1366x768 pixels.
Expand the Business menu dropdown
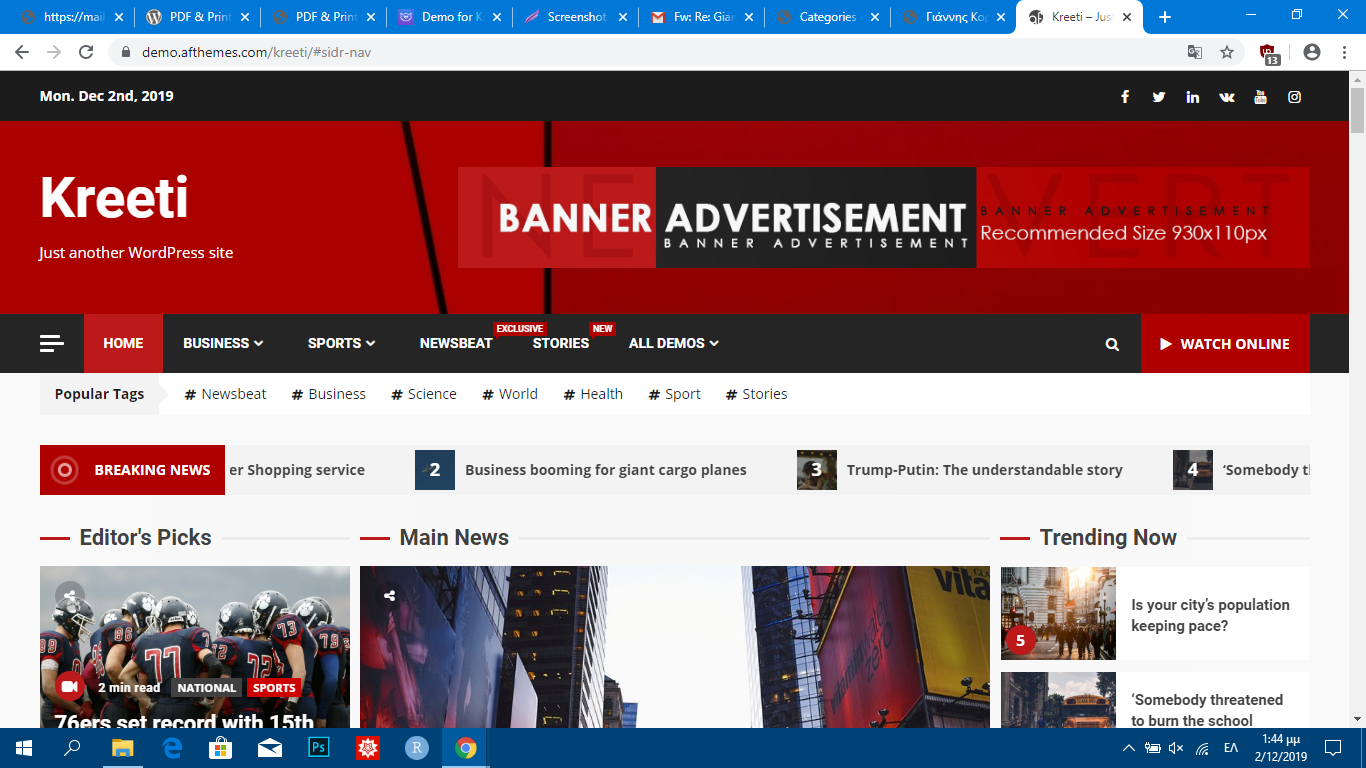point(223,343)
